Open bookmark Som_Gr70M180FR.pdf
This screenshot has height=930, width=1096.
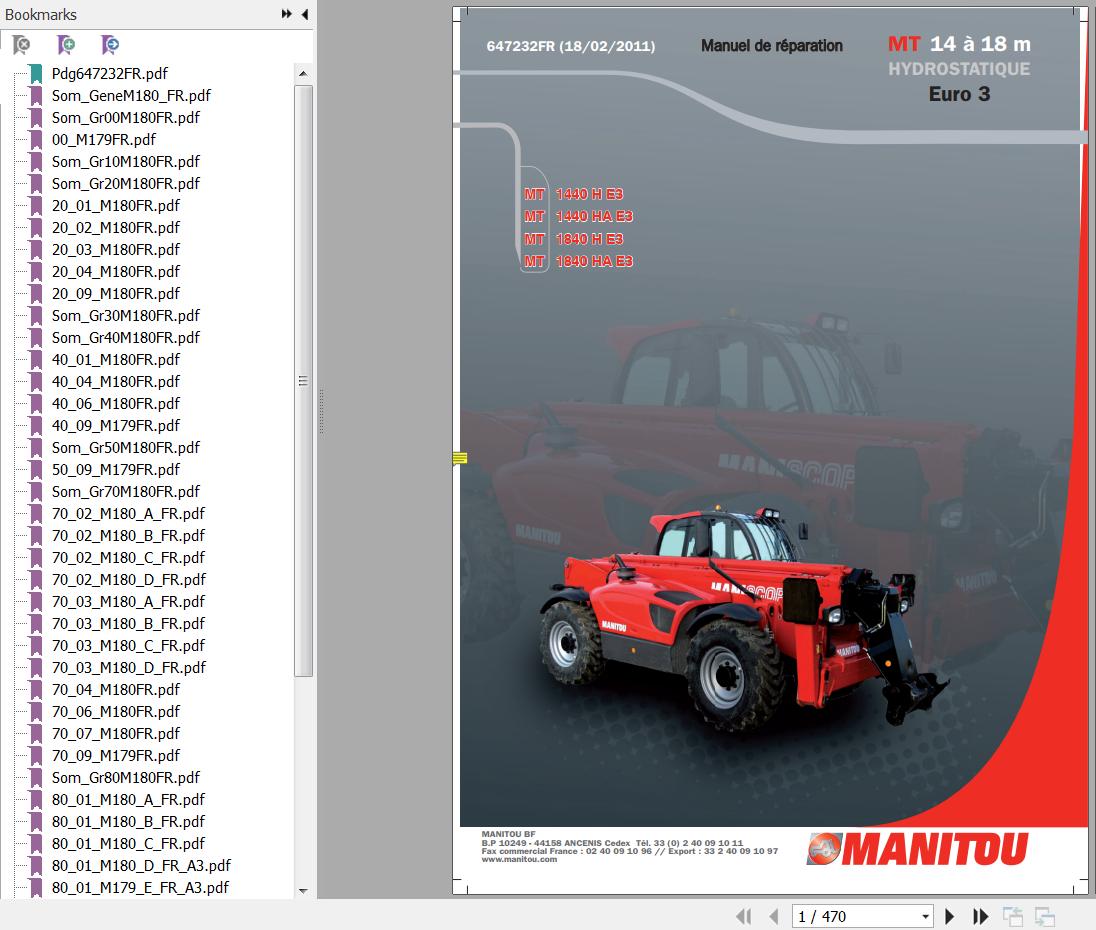coord(126,492)
